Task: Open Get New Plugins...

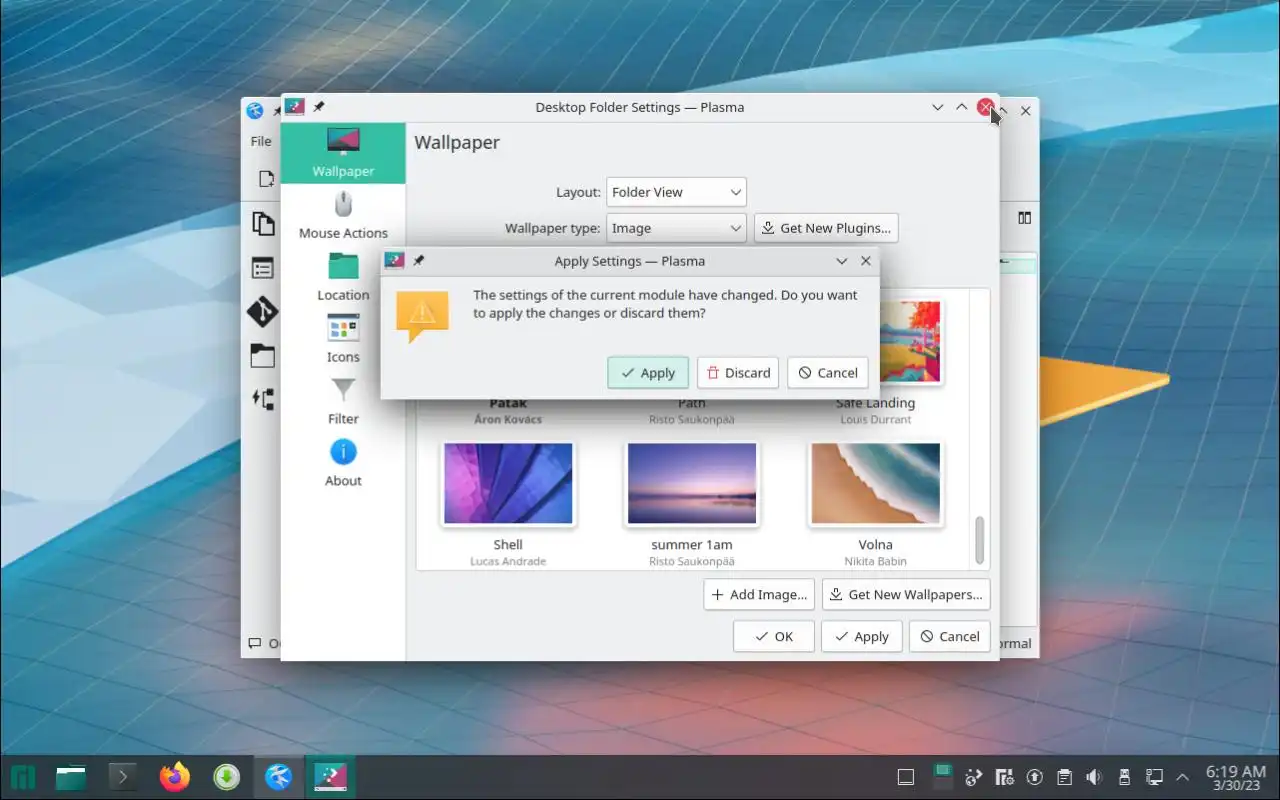Action: pyautogui.click(x=826, y=228)
